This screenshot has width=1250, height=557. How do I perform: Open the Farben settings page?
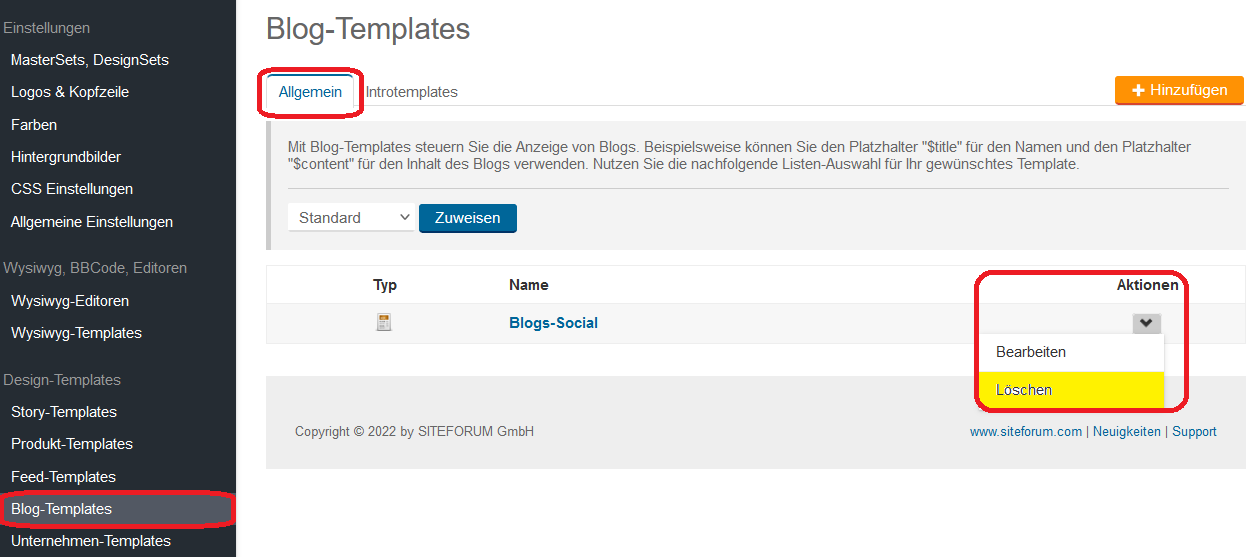(x=34, y=125)
